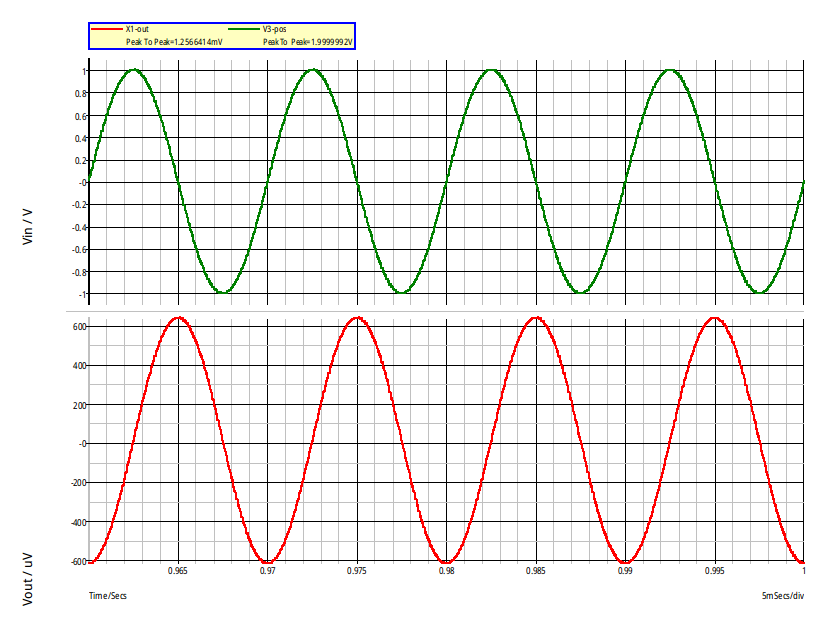Click the Vout / uV axis label
The width and height of the screenshot is (840, 630).
pyautogui.click(x=27, y=579)
